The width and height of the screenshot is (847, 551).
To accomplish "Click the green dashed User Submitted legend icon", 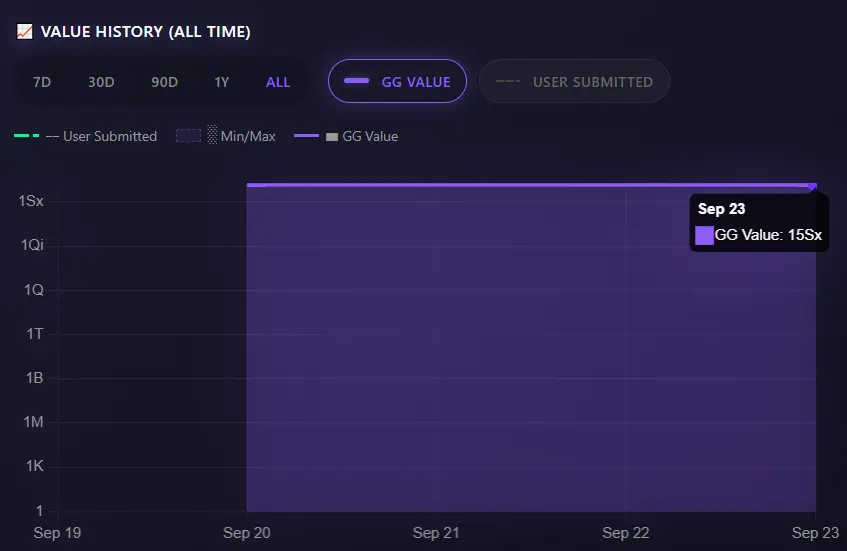I will [26, 136].
